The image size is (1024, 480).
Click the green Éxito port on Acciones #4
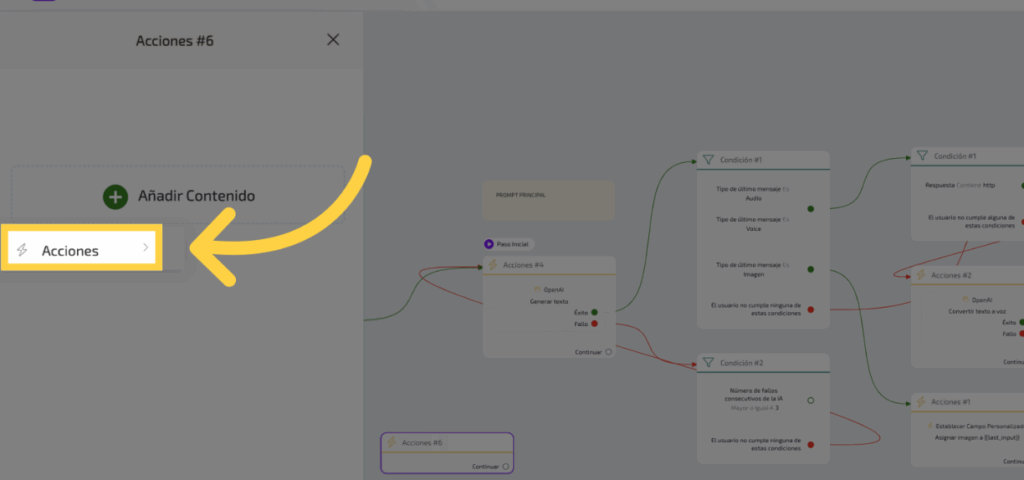pos(594,312)
